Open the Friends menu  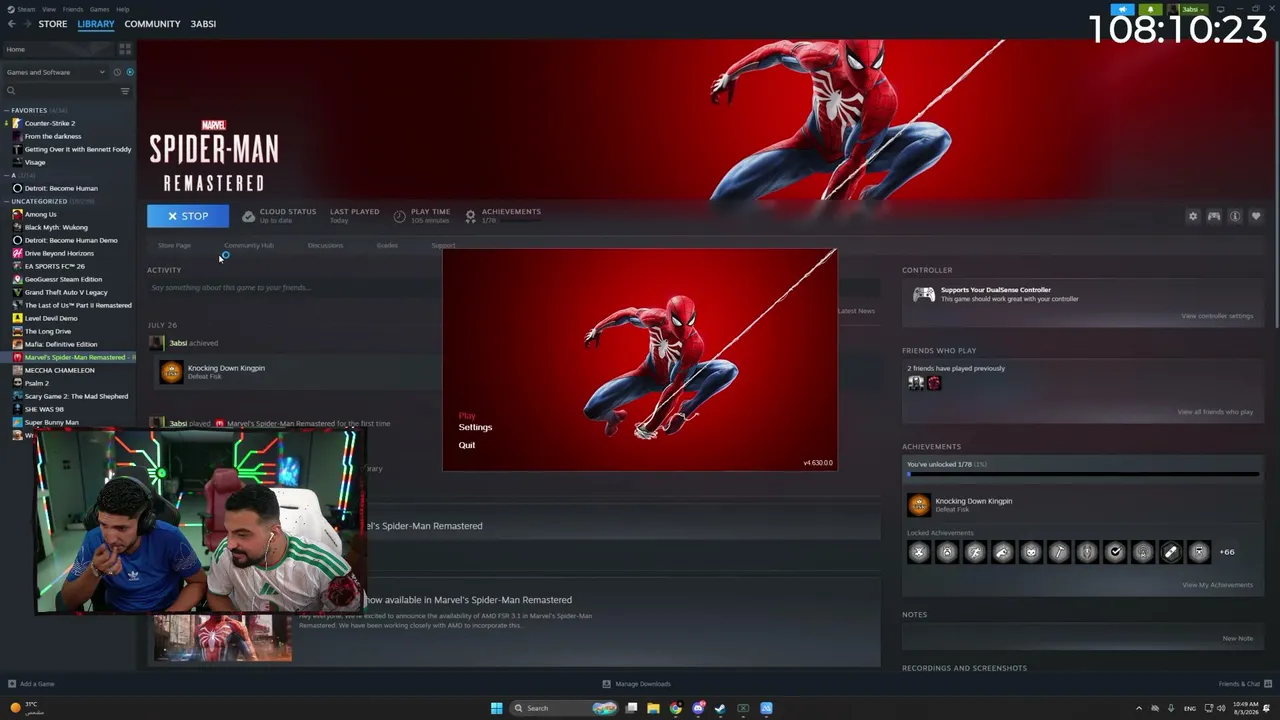click(x=73, y=9)
